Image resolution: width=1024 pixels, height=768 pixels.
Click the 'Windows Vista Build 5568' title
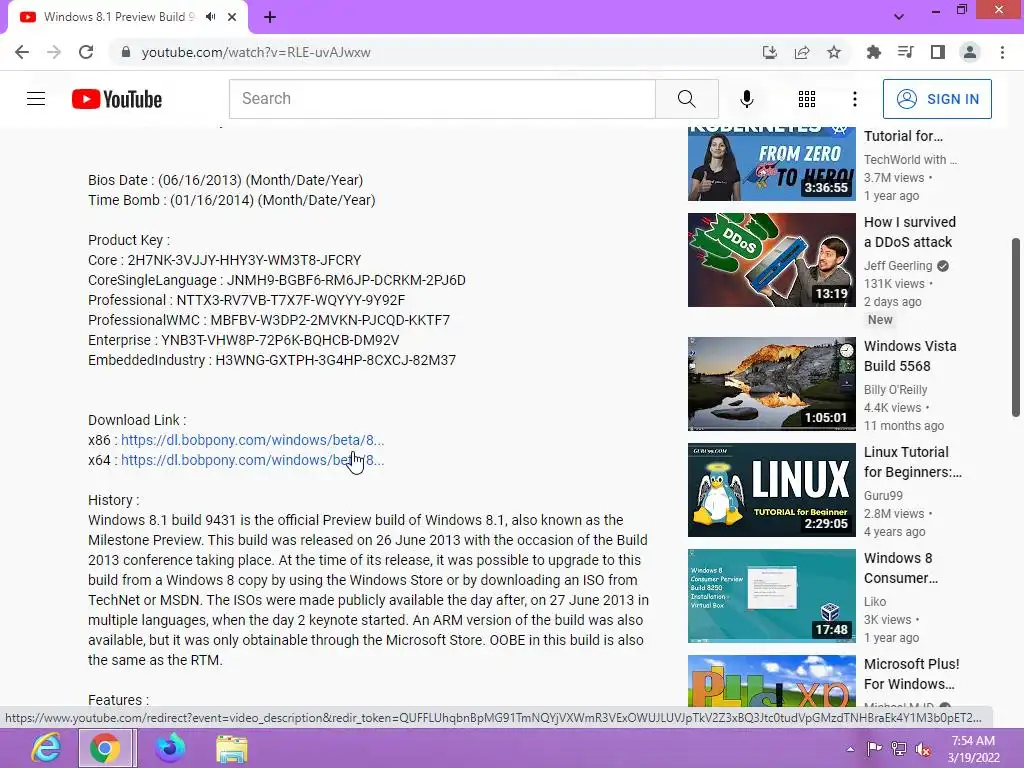click(x=910, y=356)
